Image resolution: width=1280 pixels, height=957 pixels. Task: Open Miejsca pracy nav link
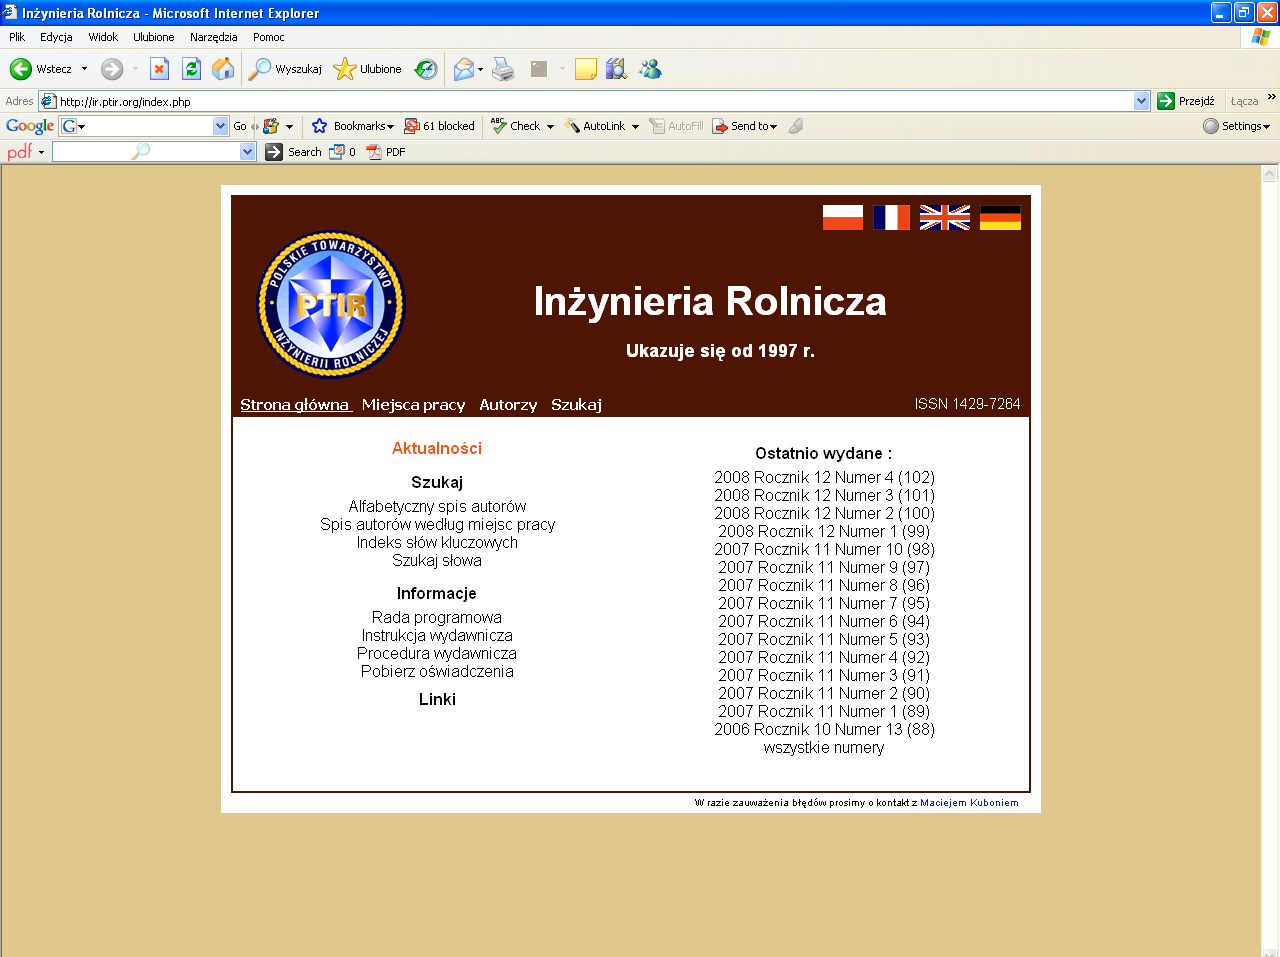point(414,405)
